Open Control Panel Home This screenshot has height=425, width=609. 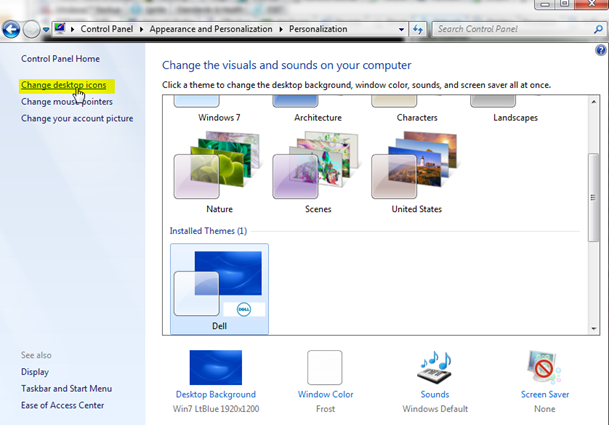[x=60, y=59]
